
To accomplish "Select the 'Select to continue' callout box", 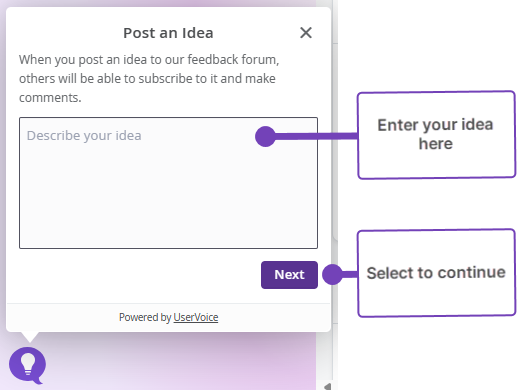I will pyautogui.click(x=436, y=273).
